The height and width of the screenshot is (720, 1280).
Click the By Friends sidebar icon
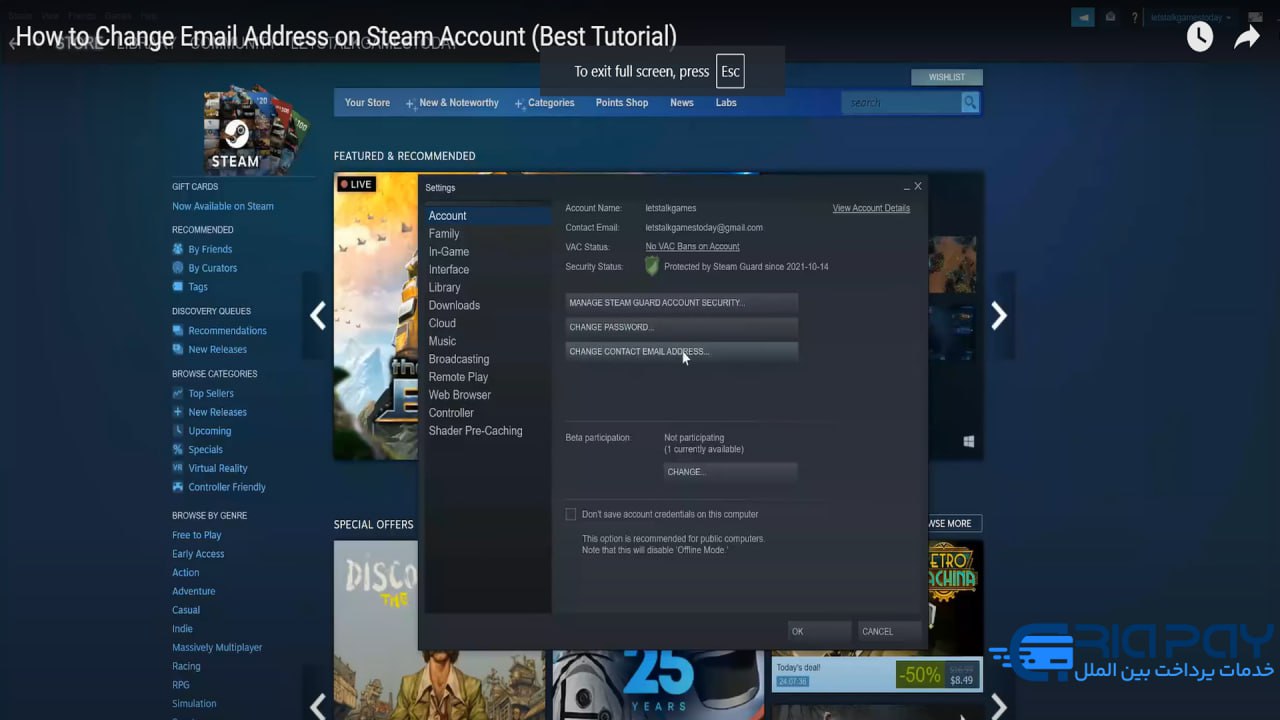[x=178, y=249]
